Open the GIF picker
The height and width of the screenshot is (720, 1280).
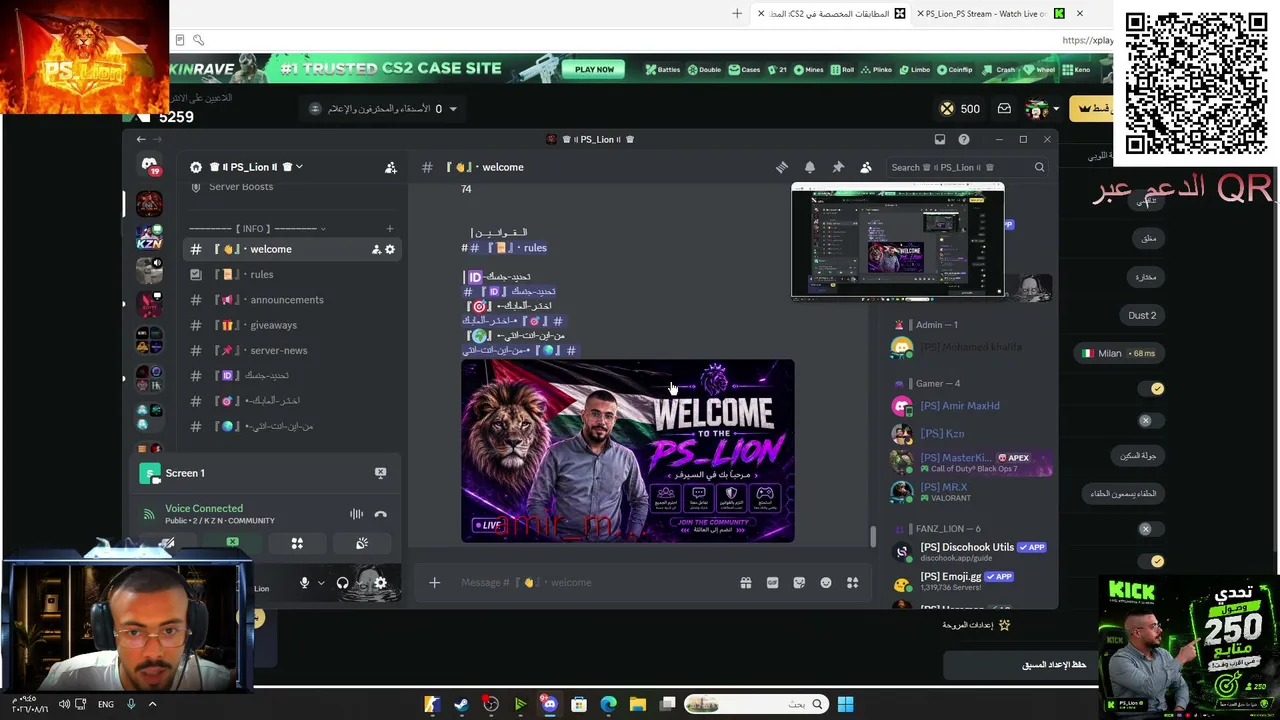point(772,583)
